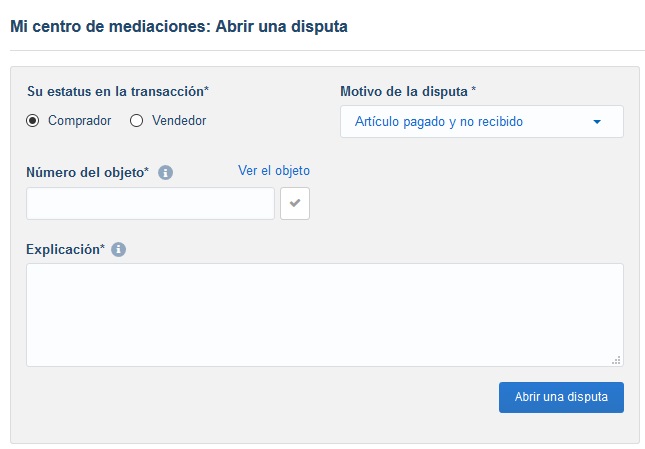Click the Explicación textarea resize handle
645x449 pixels.
click(616, 360)
